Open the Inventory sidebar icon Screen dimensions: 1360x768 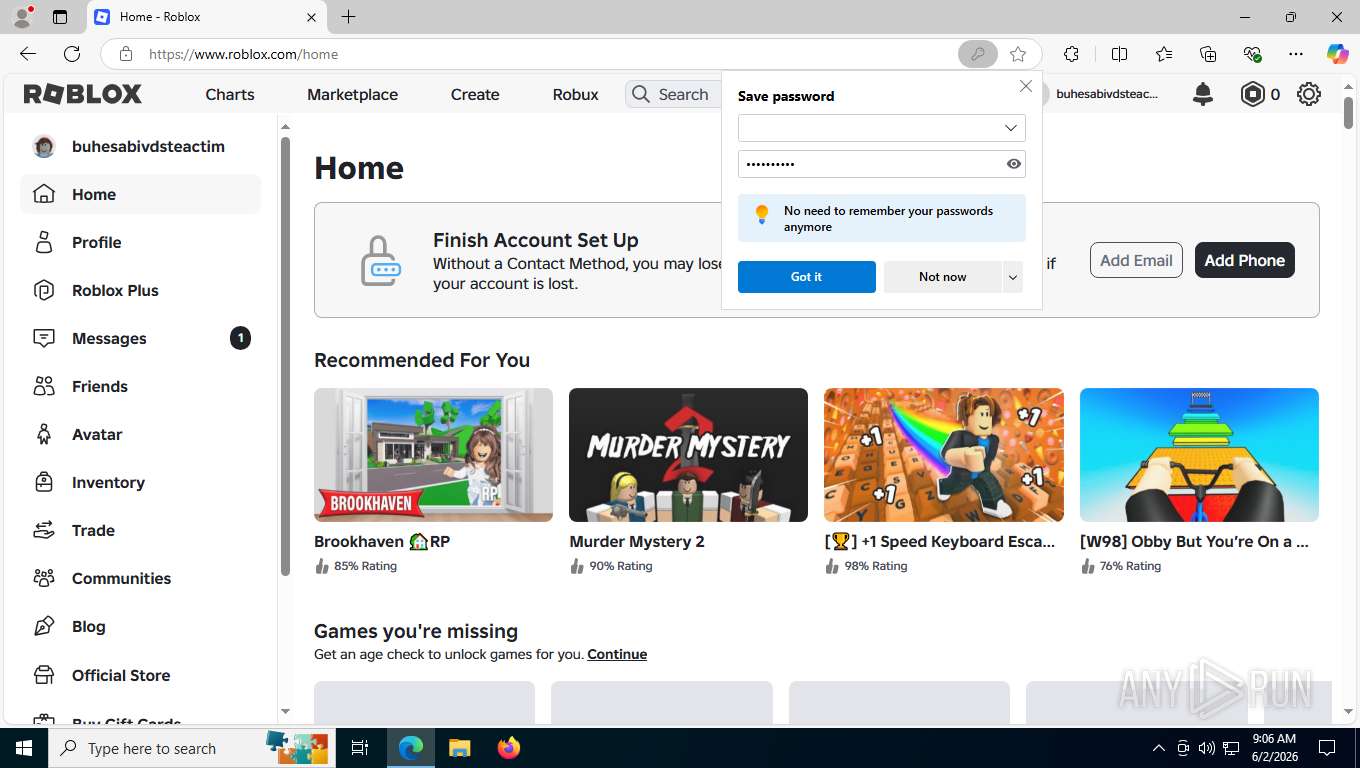click(44, 482)
